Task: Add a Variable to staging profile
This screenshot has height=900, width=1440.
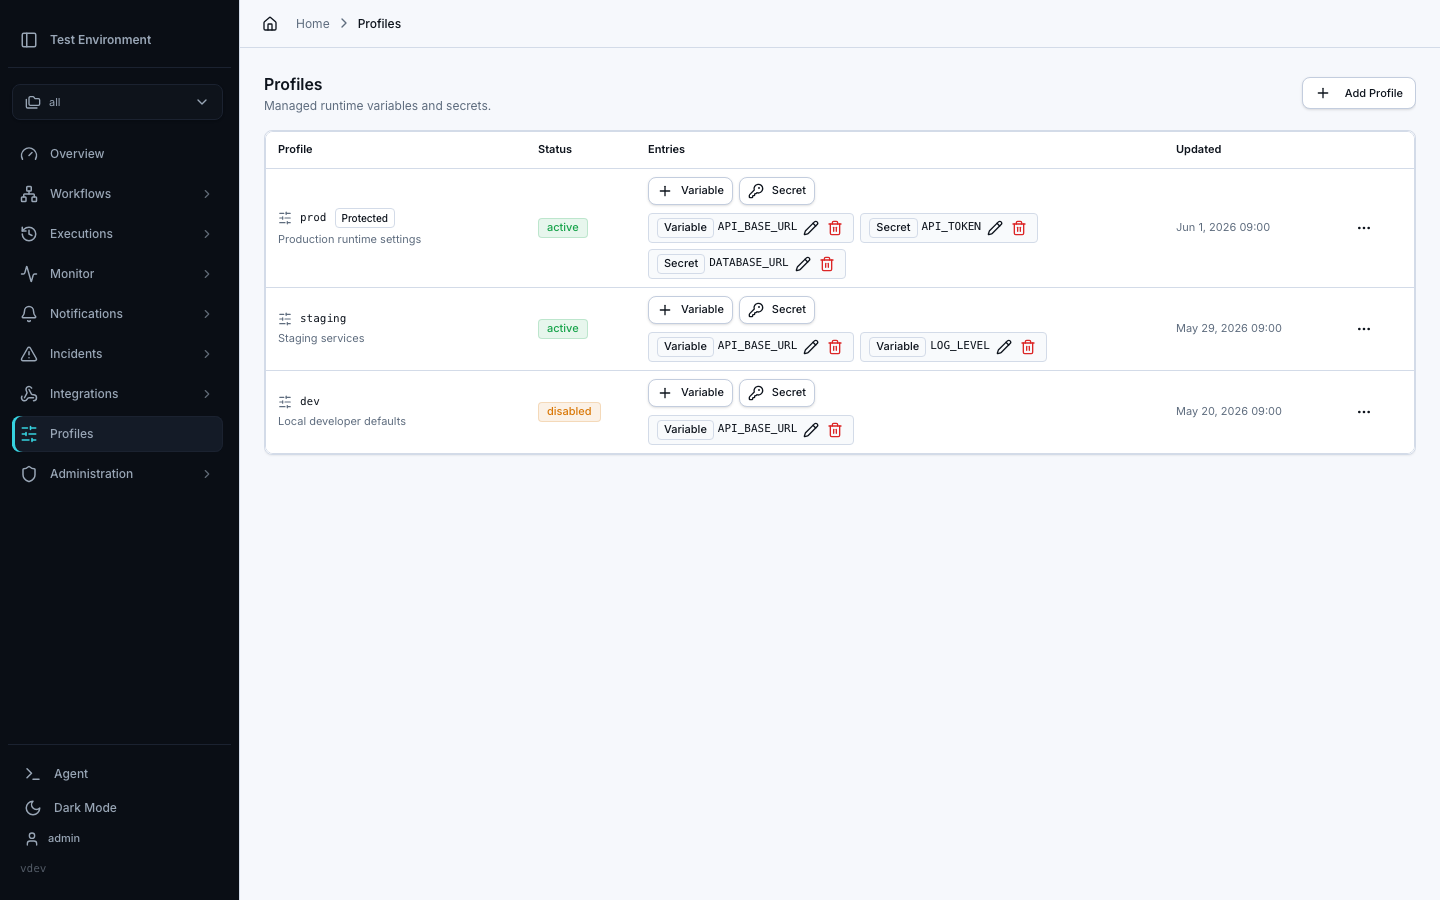Action: 690,310
